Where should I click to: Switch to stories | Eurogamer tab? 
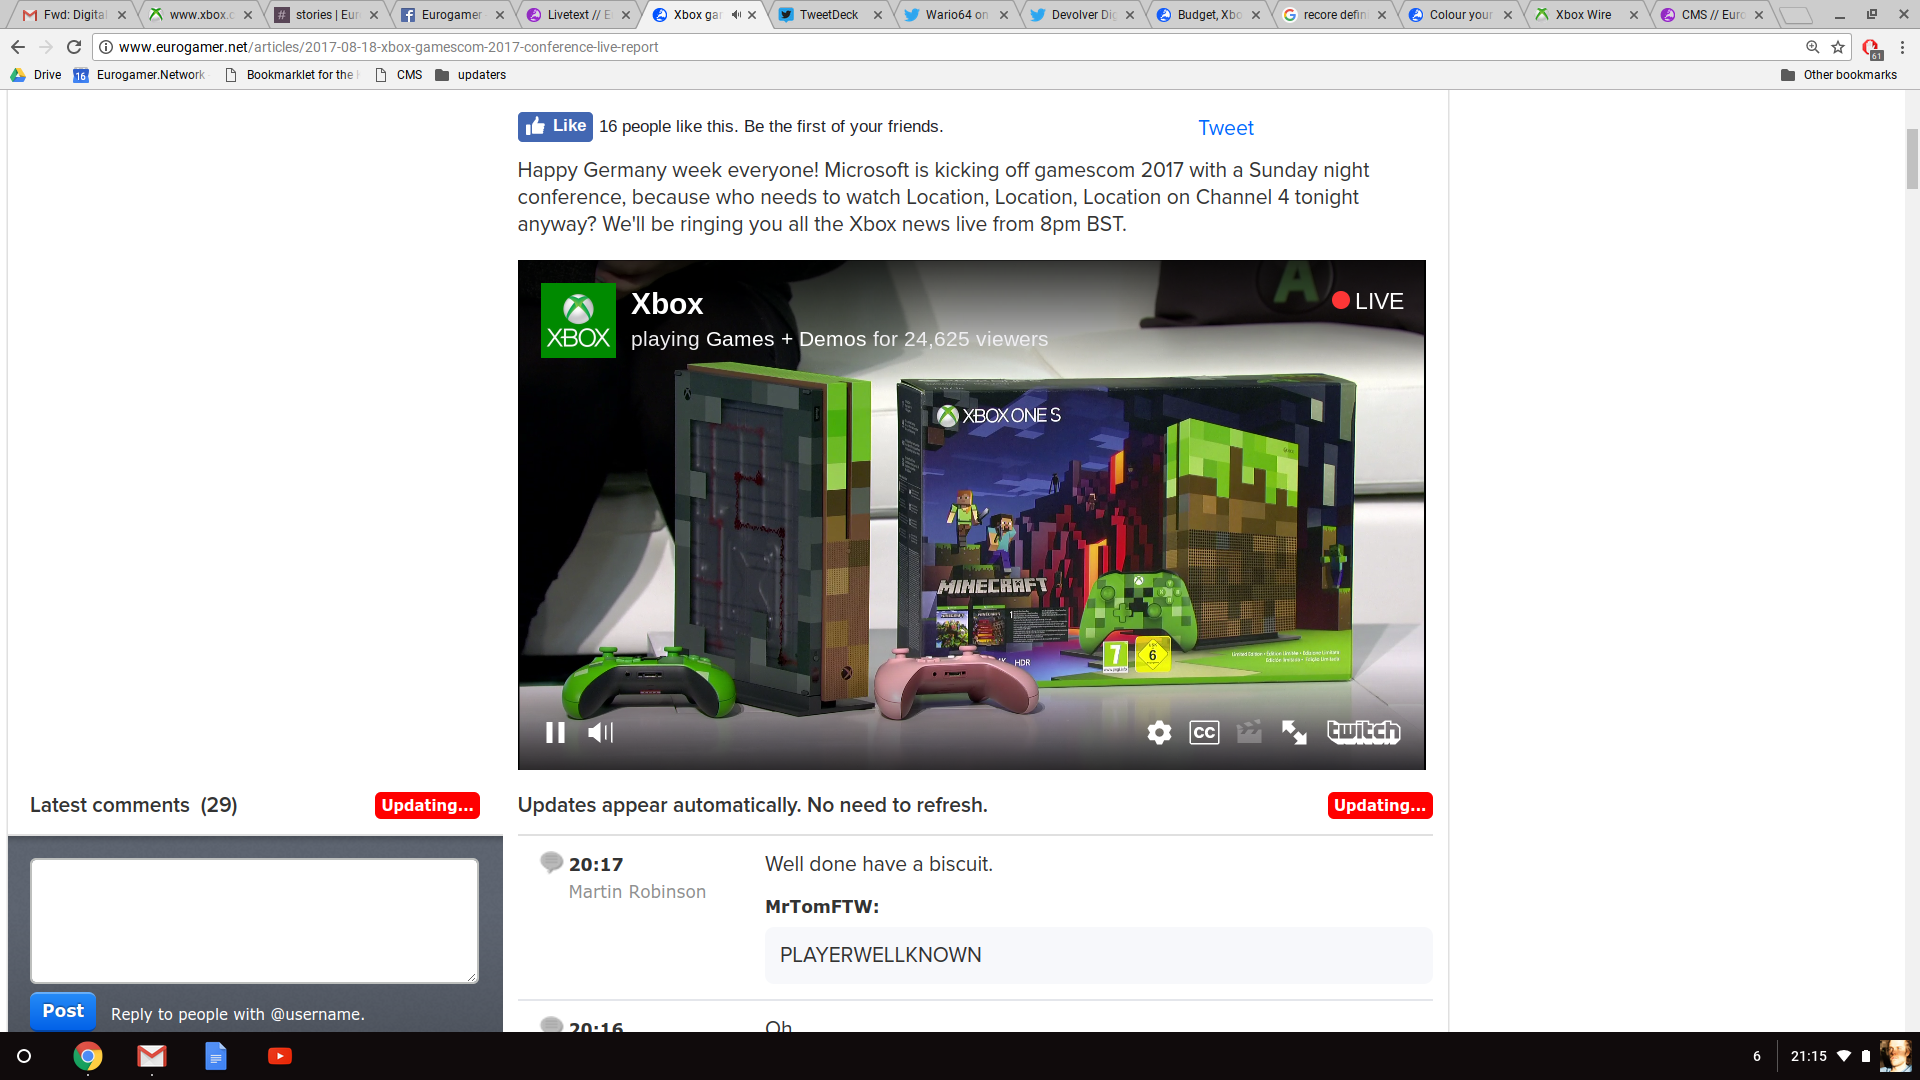pos(325,15)
